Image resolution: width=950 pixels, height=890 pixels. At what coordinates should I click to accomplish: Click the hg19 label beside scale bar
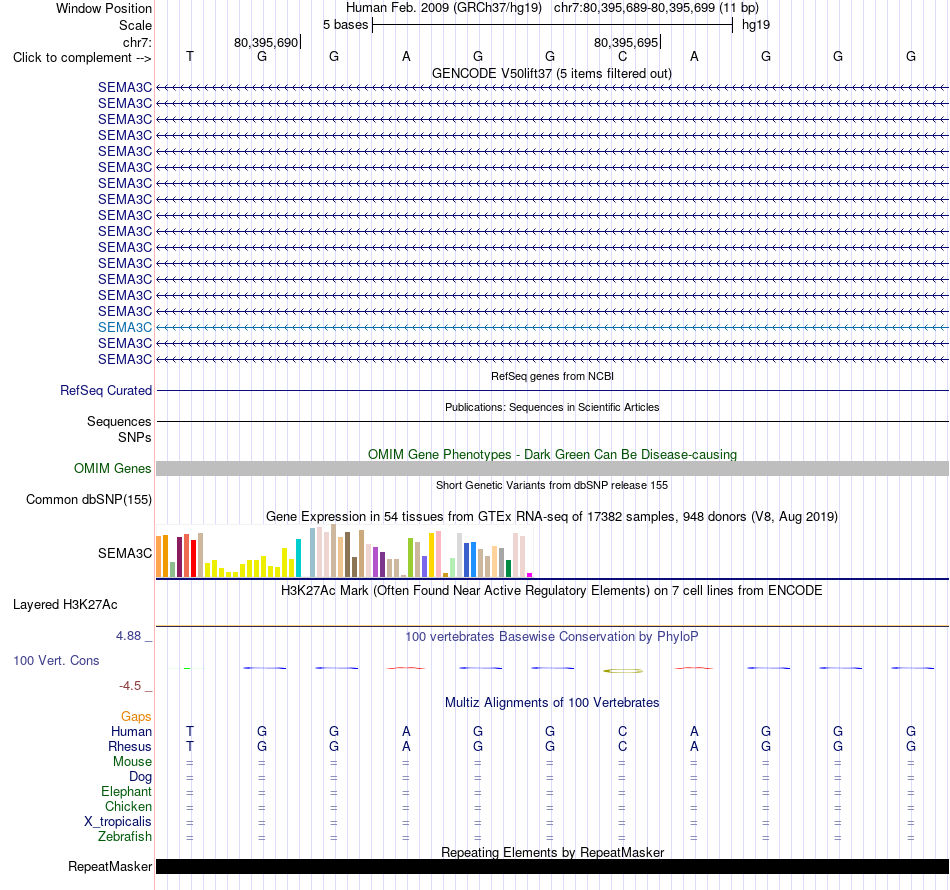756,25
